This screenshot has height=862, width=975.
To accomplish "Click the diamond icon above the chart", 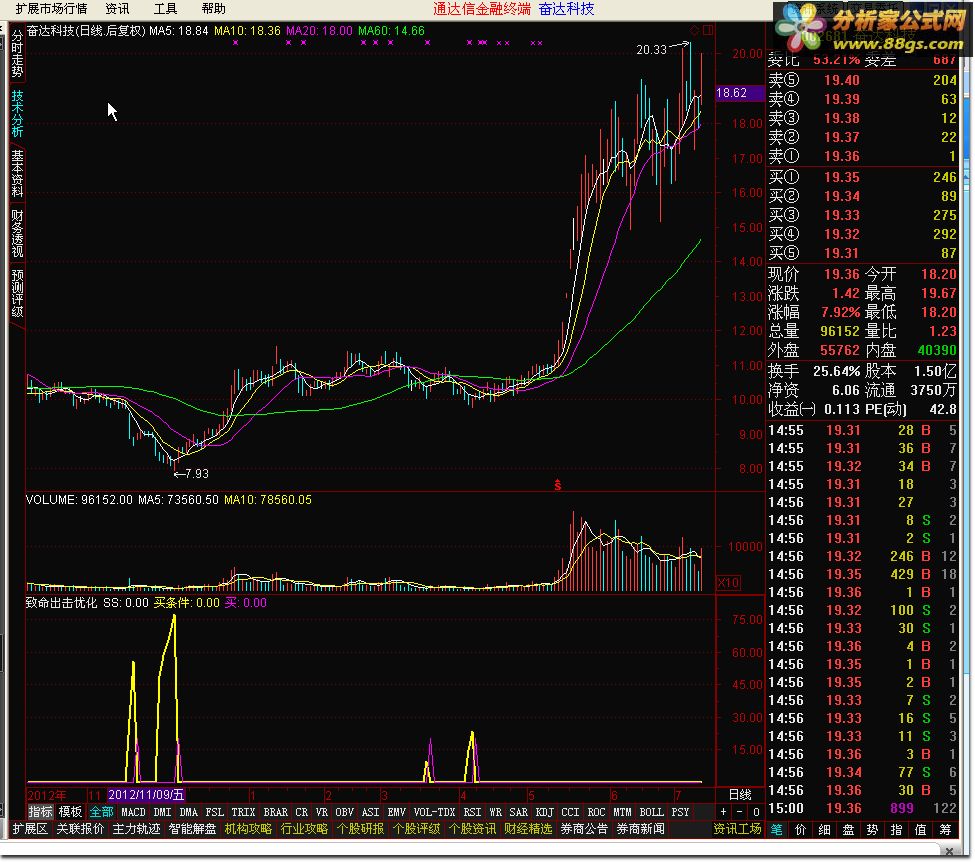I will (695, 30).
